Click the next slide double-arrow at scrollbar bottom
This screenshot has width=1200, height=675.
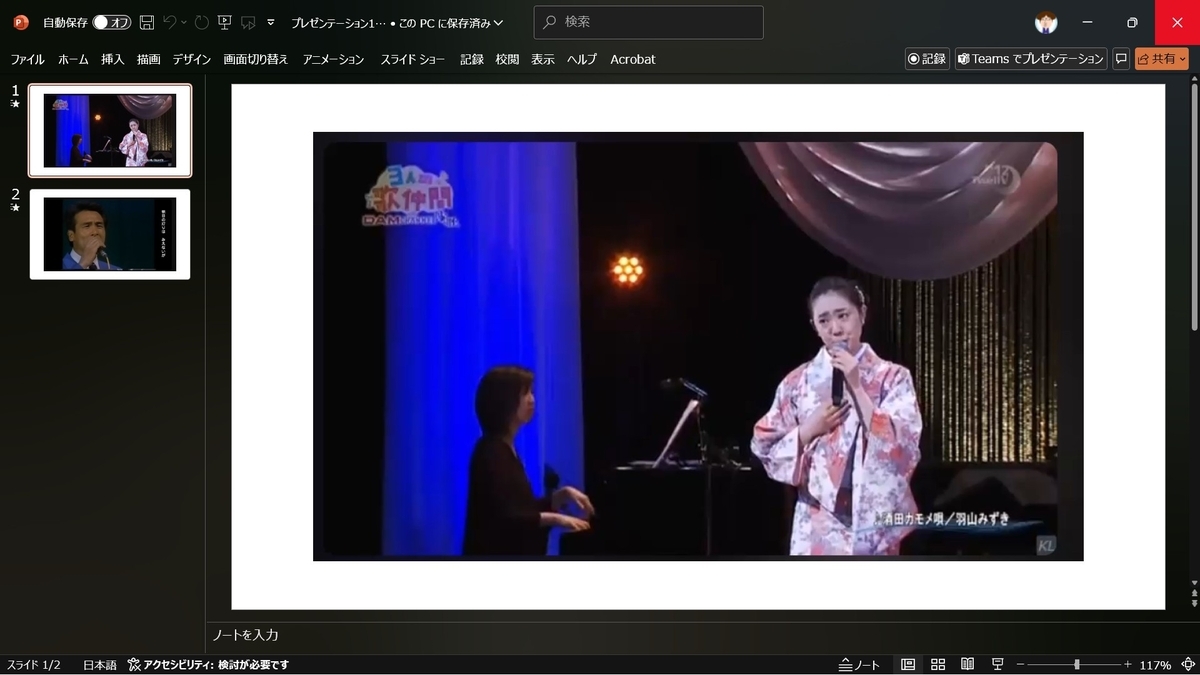tap(1194, 604)
